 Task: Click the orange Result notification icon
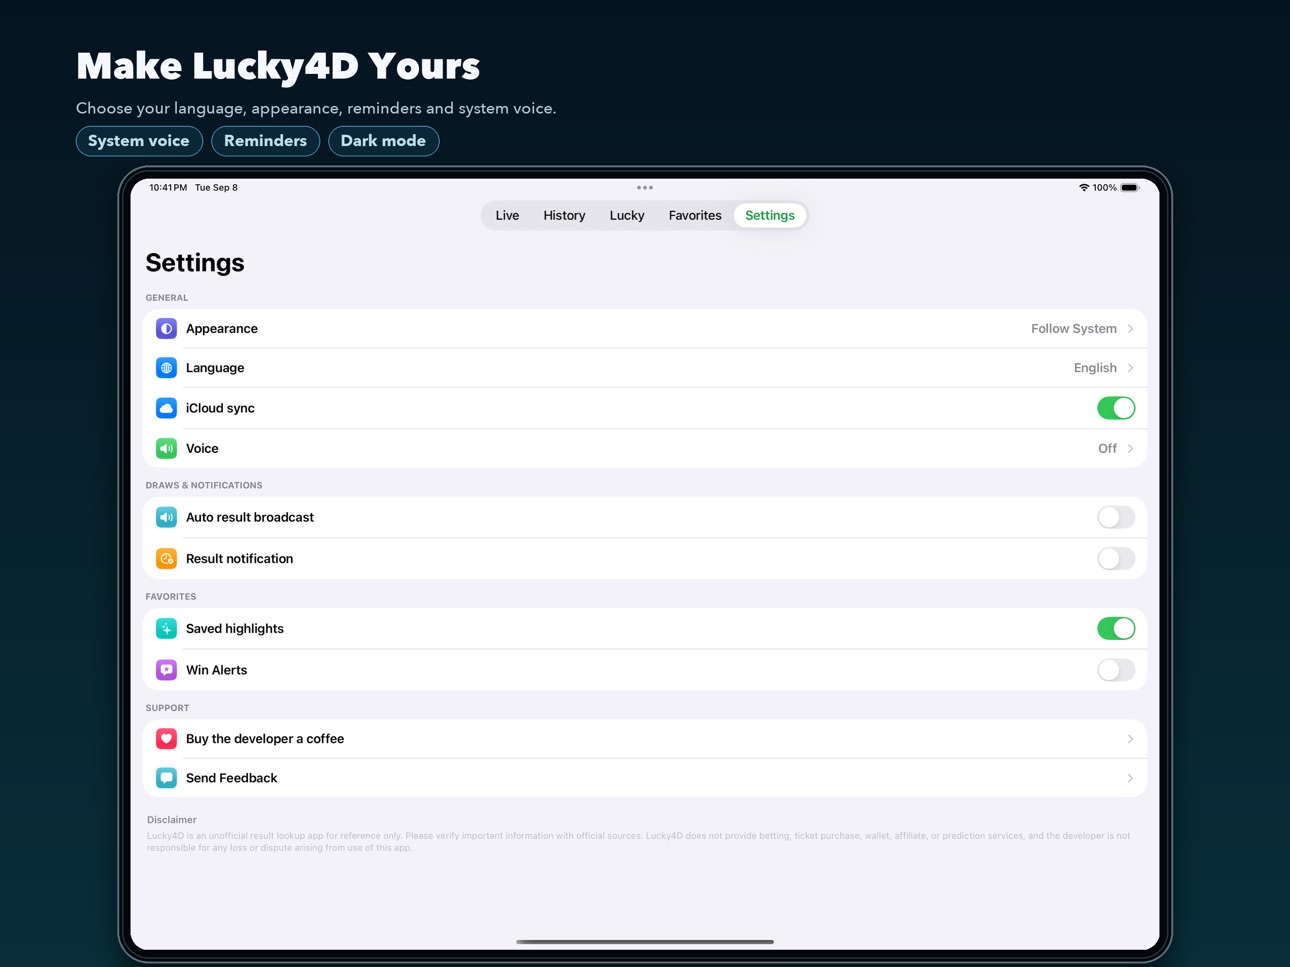(166, 559)
